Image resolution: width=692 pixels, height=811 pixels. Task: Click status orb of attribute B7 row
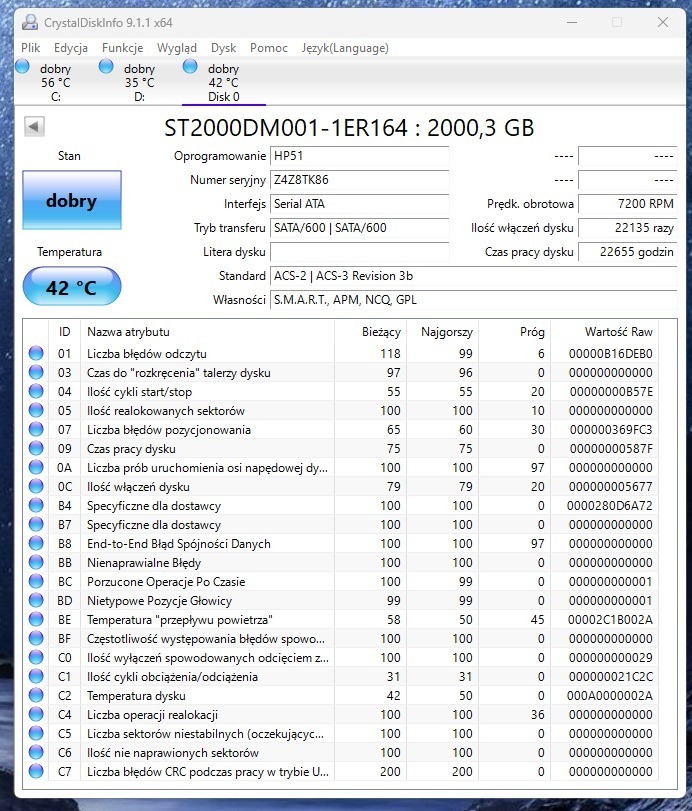[36, 524]
